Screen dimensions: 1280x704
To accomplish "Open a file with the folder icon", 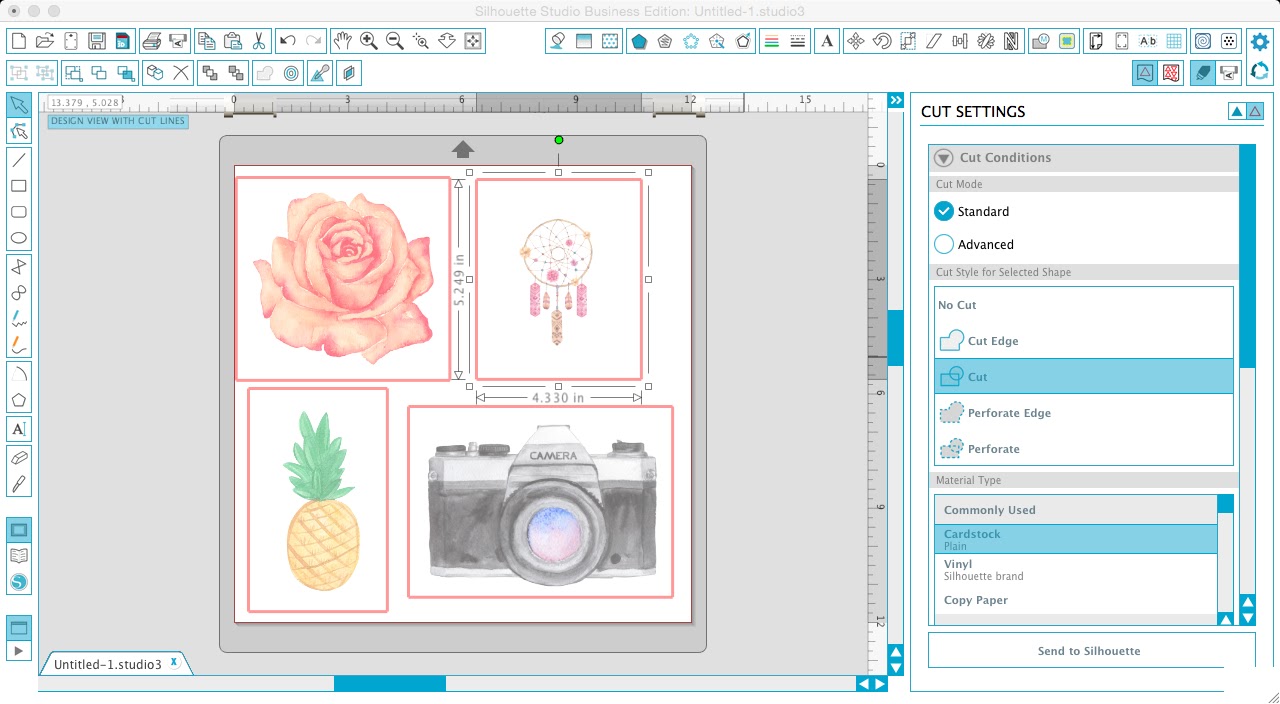I will 44,41.
